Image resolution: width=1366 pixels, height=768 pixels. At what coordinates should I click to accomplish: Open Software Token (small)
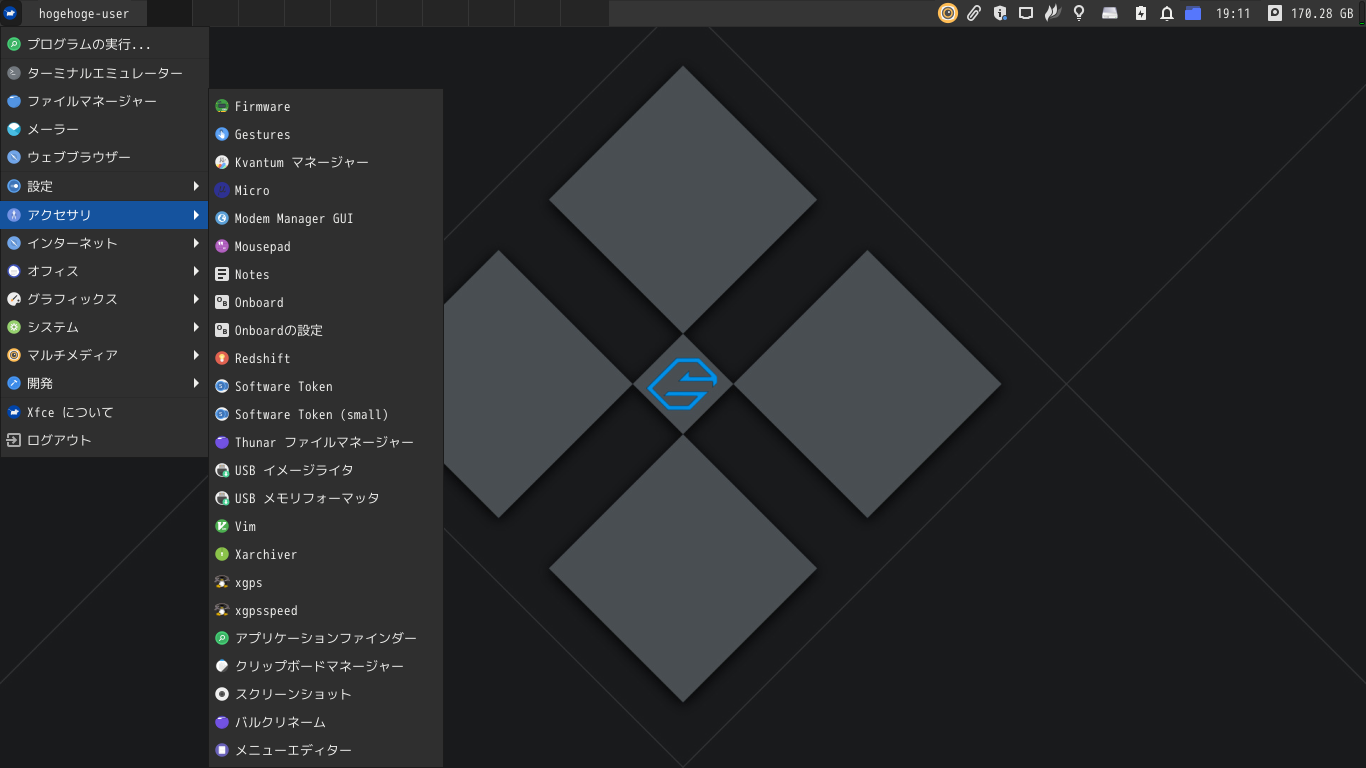(x=326, y=414)
